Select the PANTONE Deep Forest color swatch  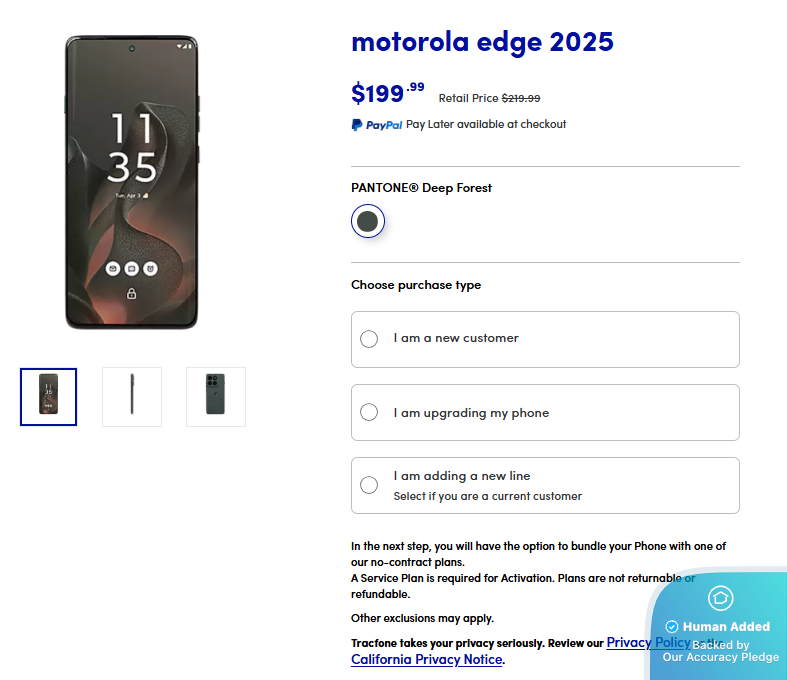367,221
